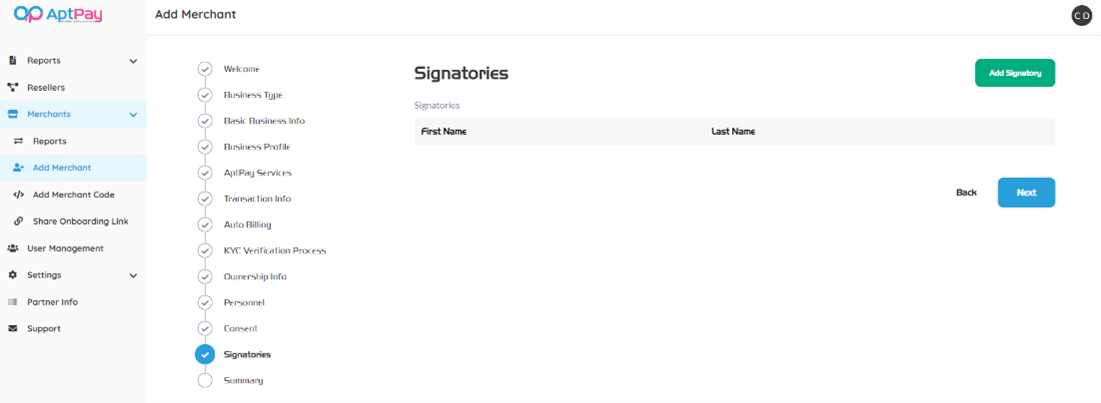Click the Support envelope icon

click(13, 328)
